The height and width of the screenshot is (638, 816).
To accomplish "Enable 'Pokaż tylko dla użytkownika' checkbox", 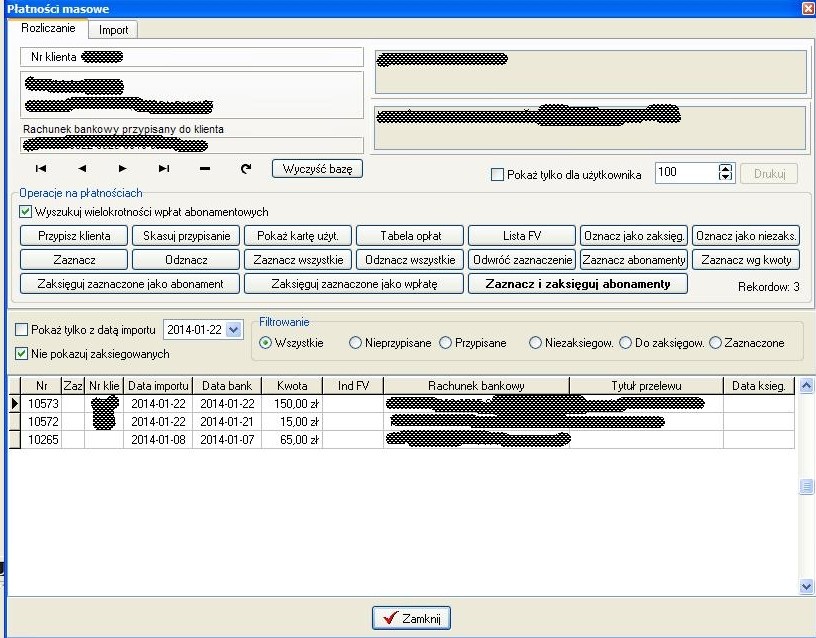I will (498, 174).
